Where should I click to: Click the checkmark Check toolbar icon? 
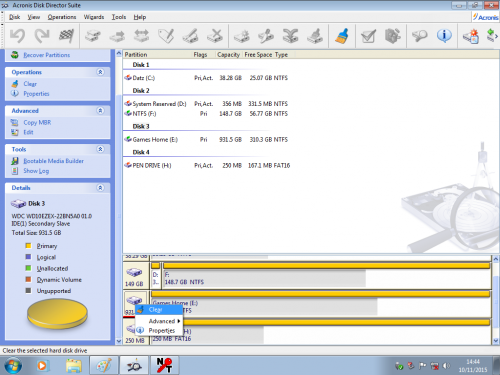[x=368, y=36]
